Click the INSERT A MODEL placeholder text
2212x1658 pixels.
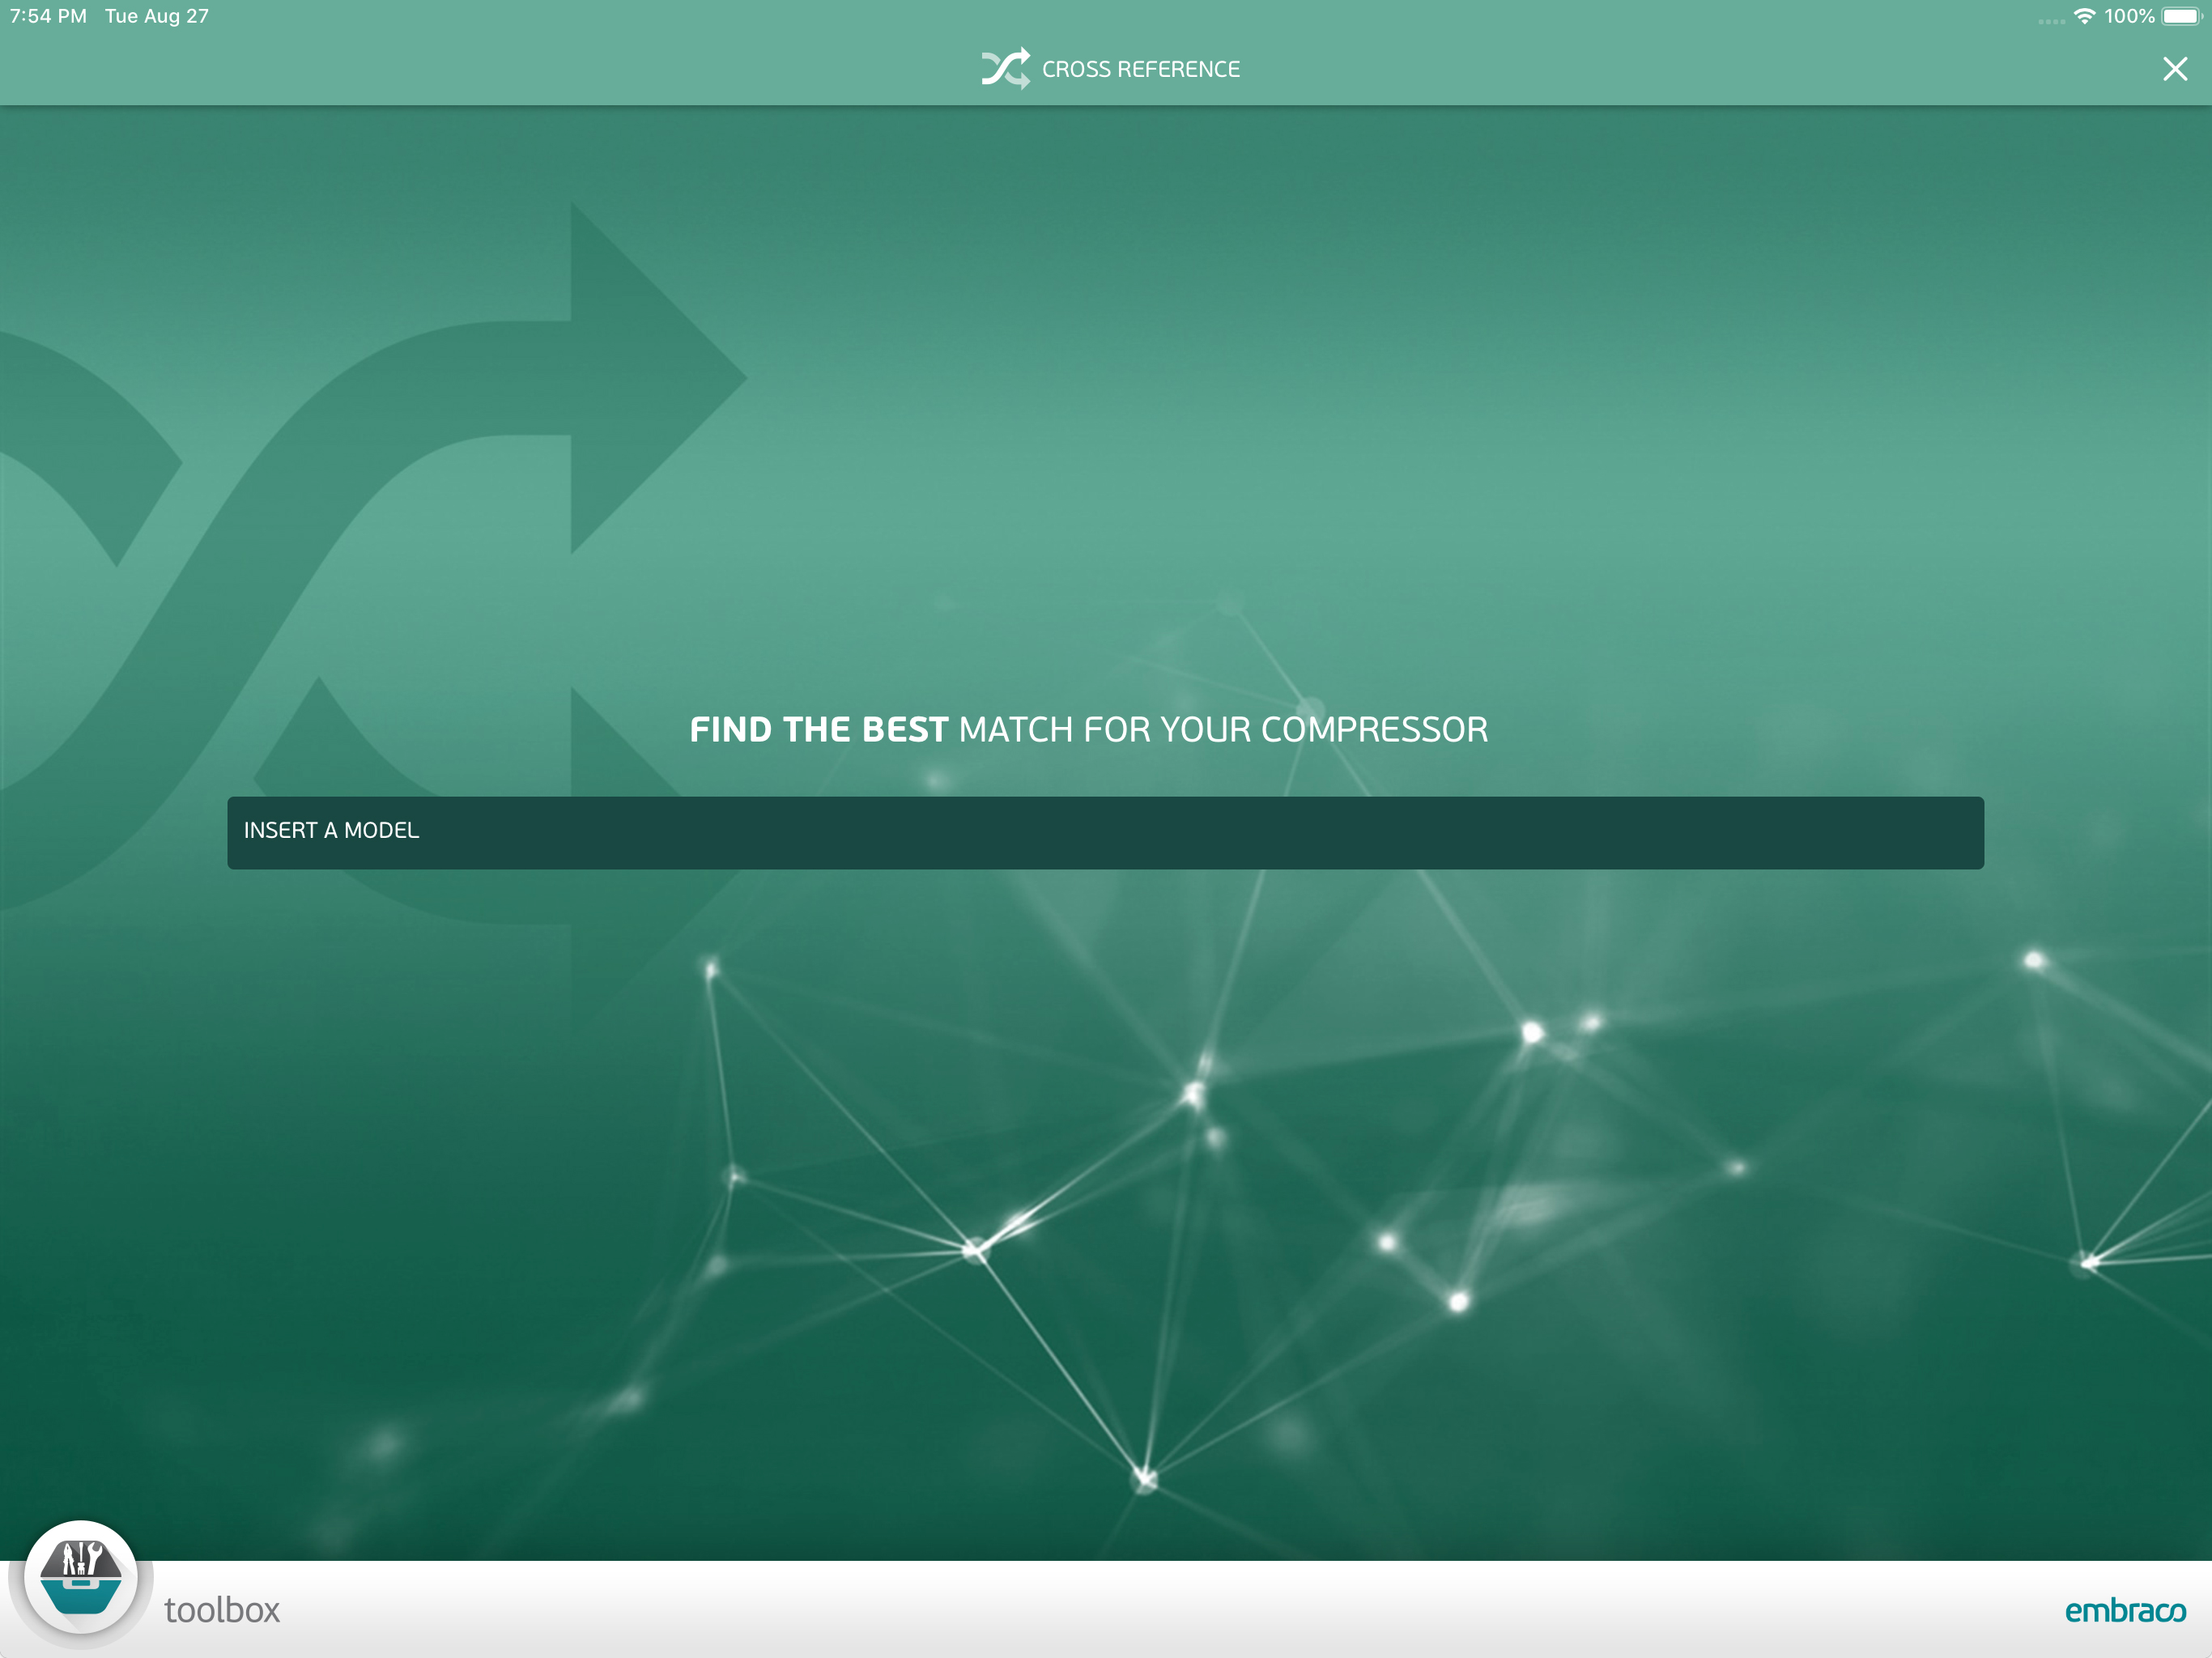click(331, 831)
